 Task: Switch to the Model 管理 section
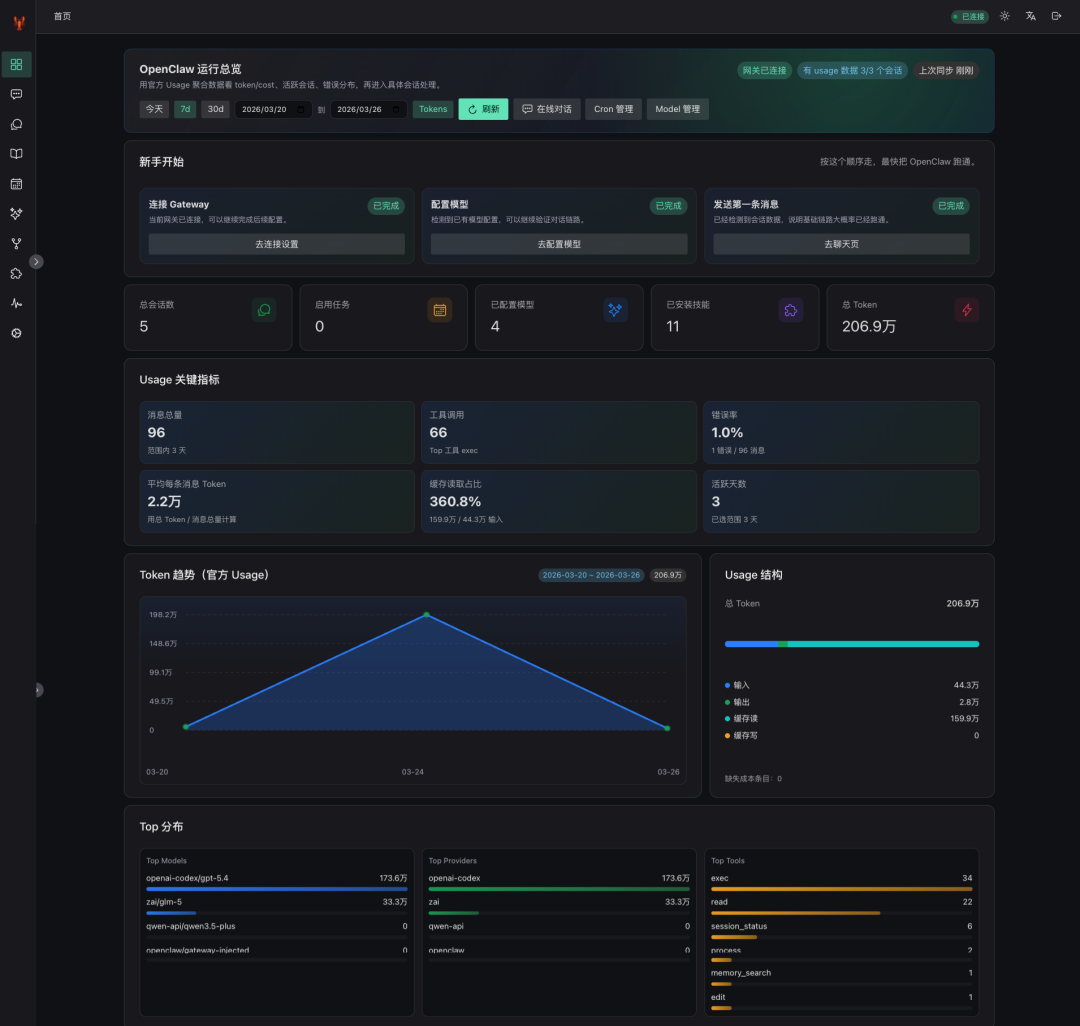coord(677,109)
